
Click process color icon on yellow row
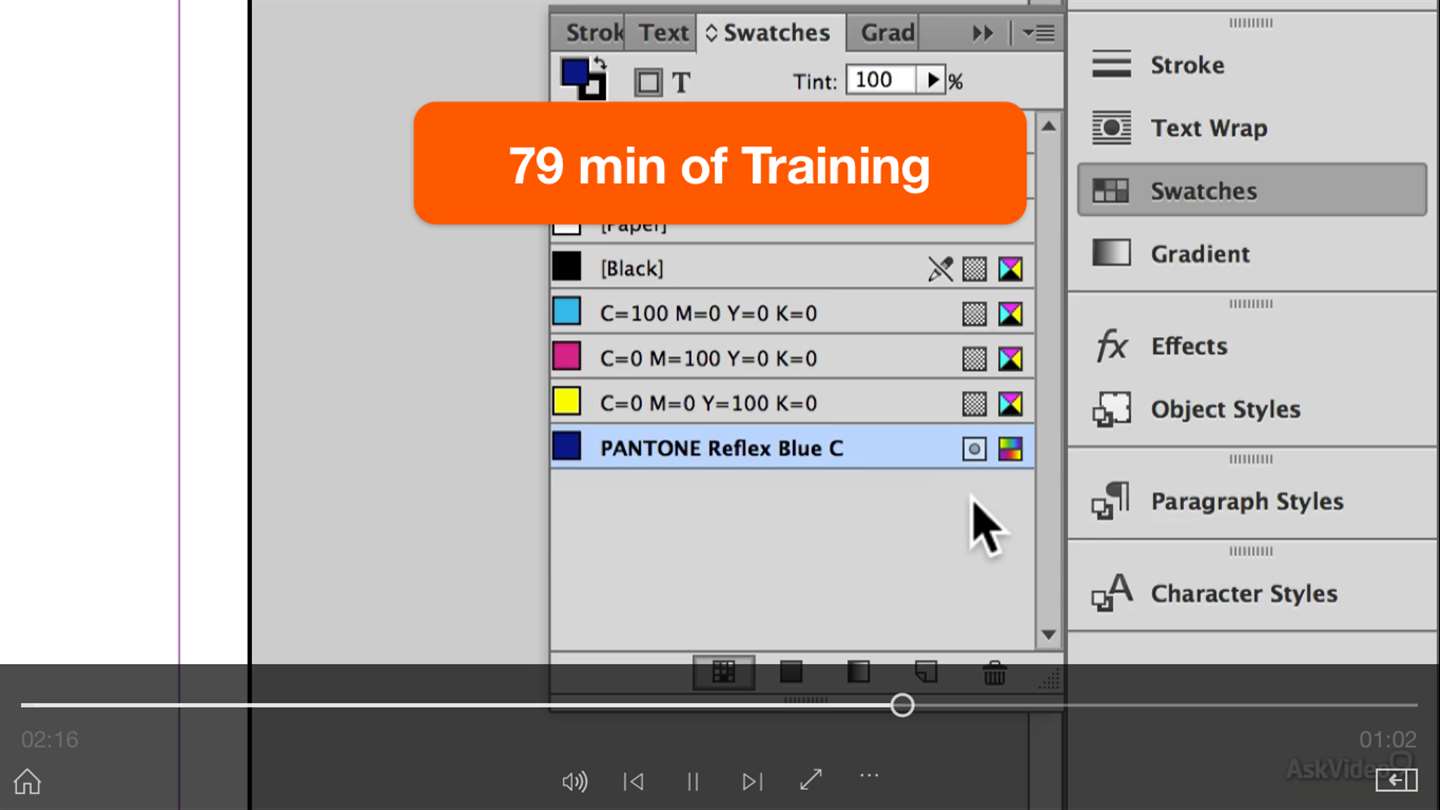[974, 404]
